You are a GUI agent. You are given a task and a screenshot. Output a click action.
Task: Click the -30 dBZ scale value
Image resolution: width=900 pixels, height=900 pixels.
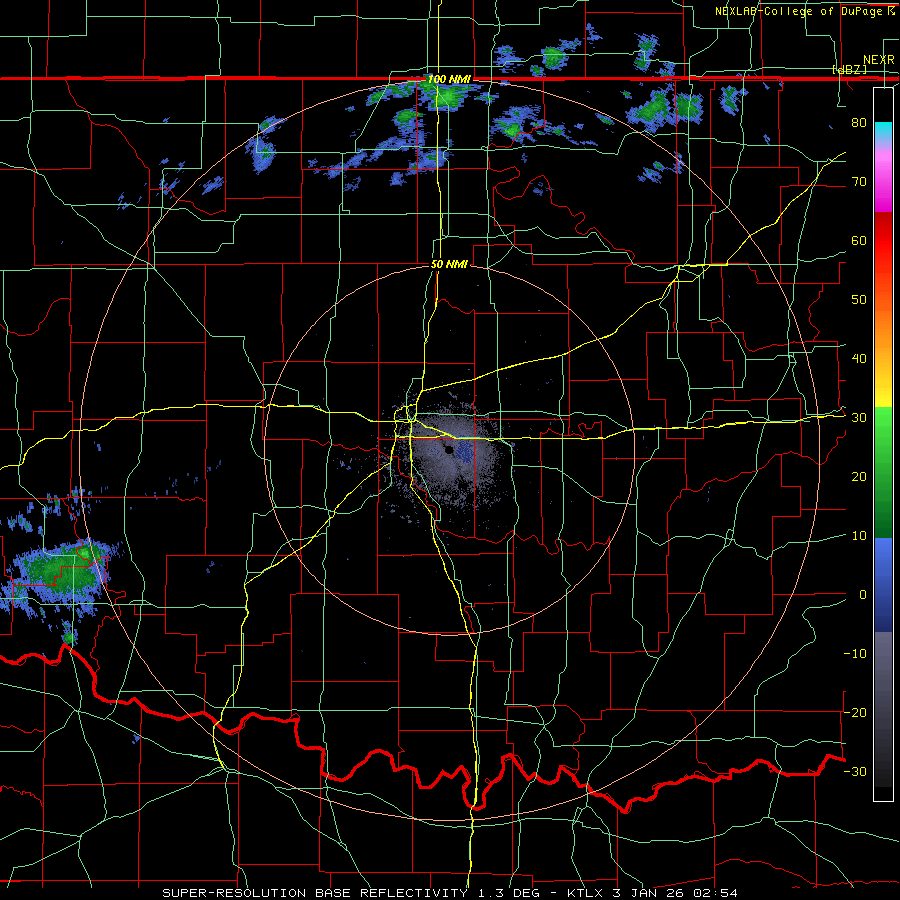click(x=855, y=771)
